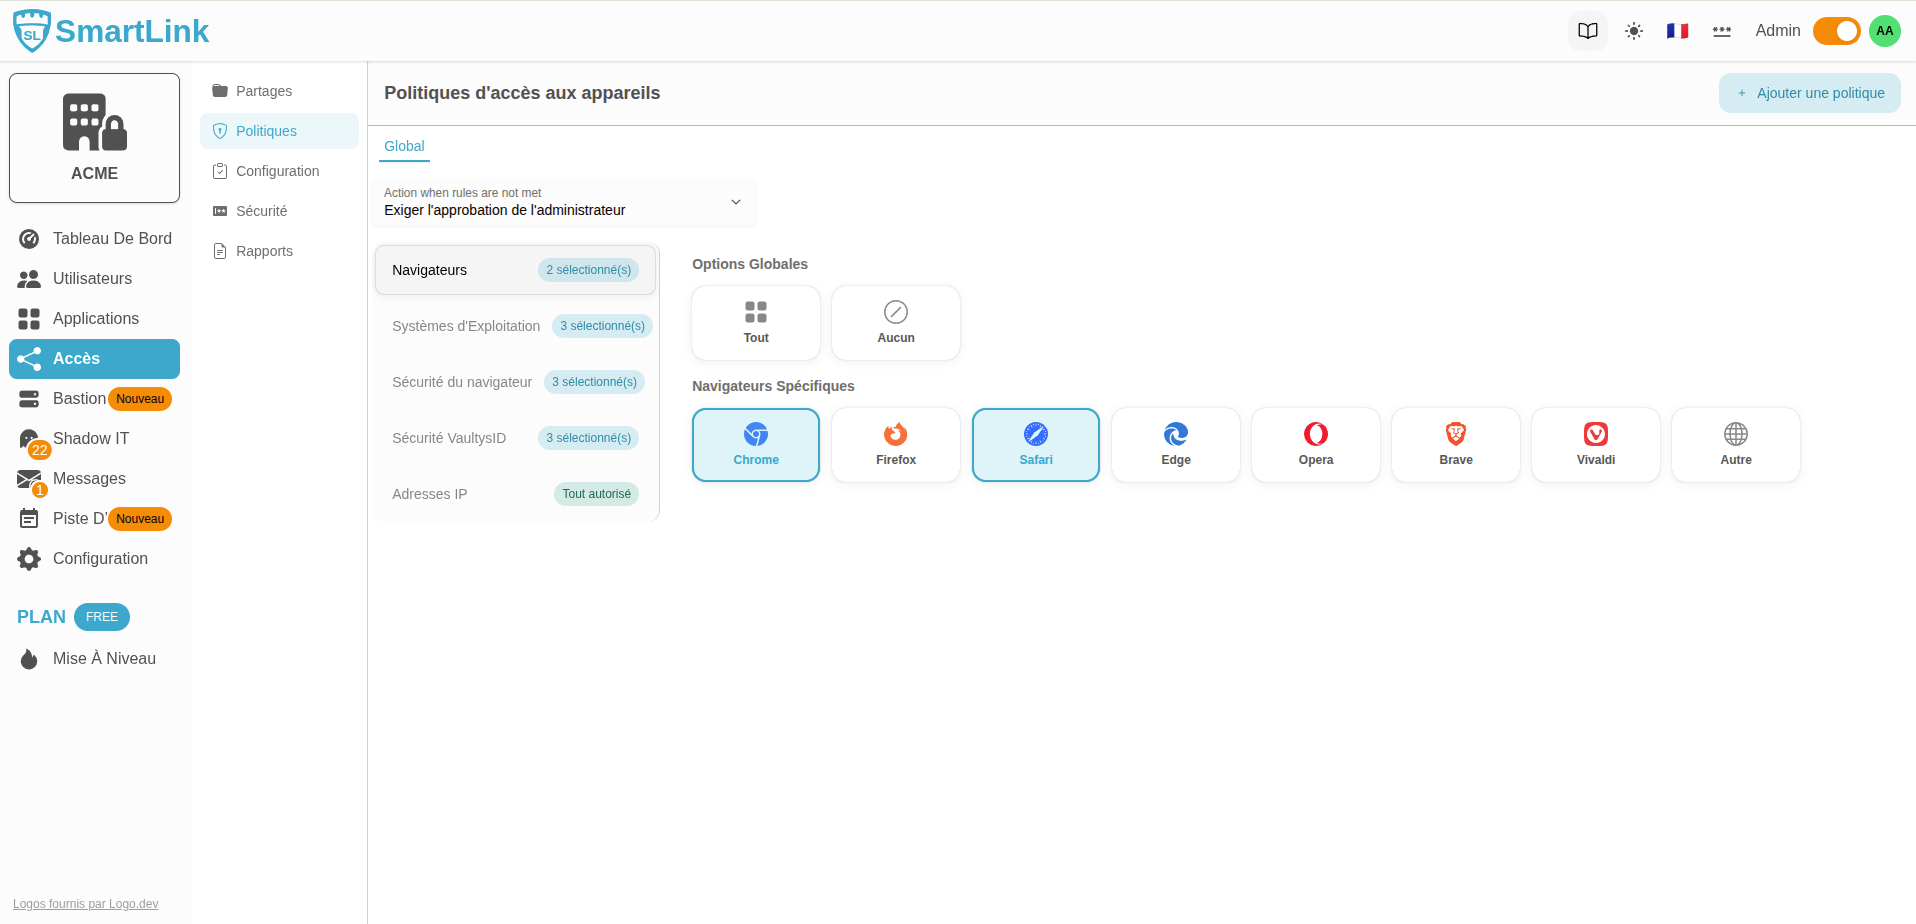Viewport: 1916px width, 924px height.
Task: Open Shadow IT in the sidebar
Action: (91, 439)
